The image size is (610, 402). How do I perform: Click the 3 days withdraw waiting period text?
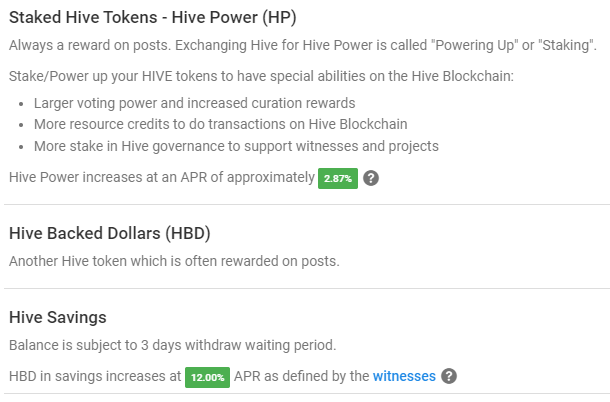[x=172, y=345]
